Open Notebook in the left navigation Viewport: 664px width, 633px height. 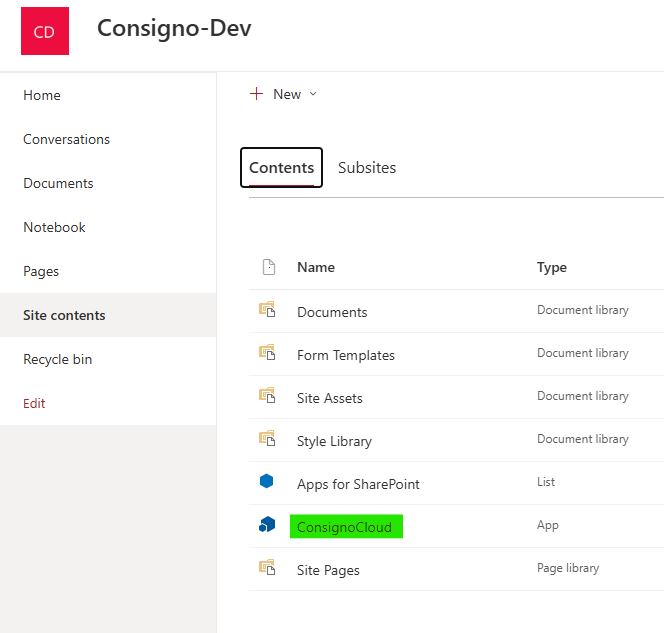(55, 227)
